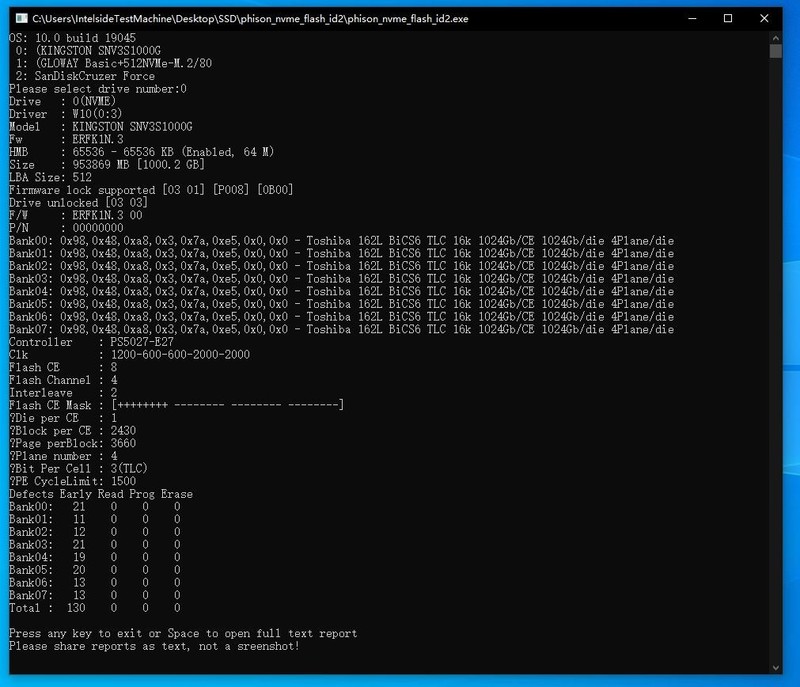Click the vertical scrollbar thumb

click(x=776, y=51)
